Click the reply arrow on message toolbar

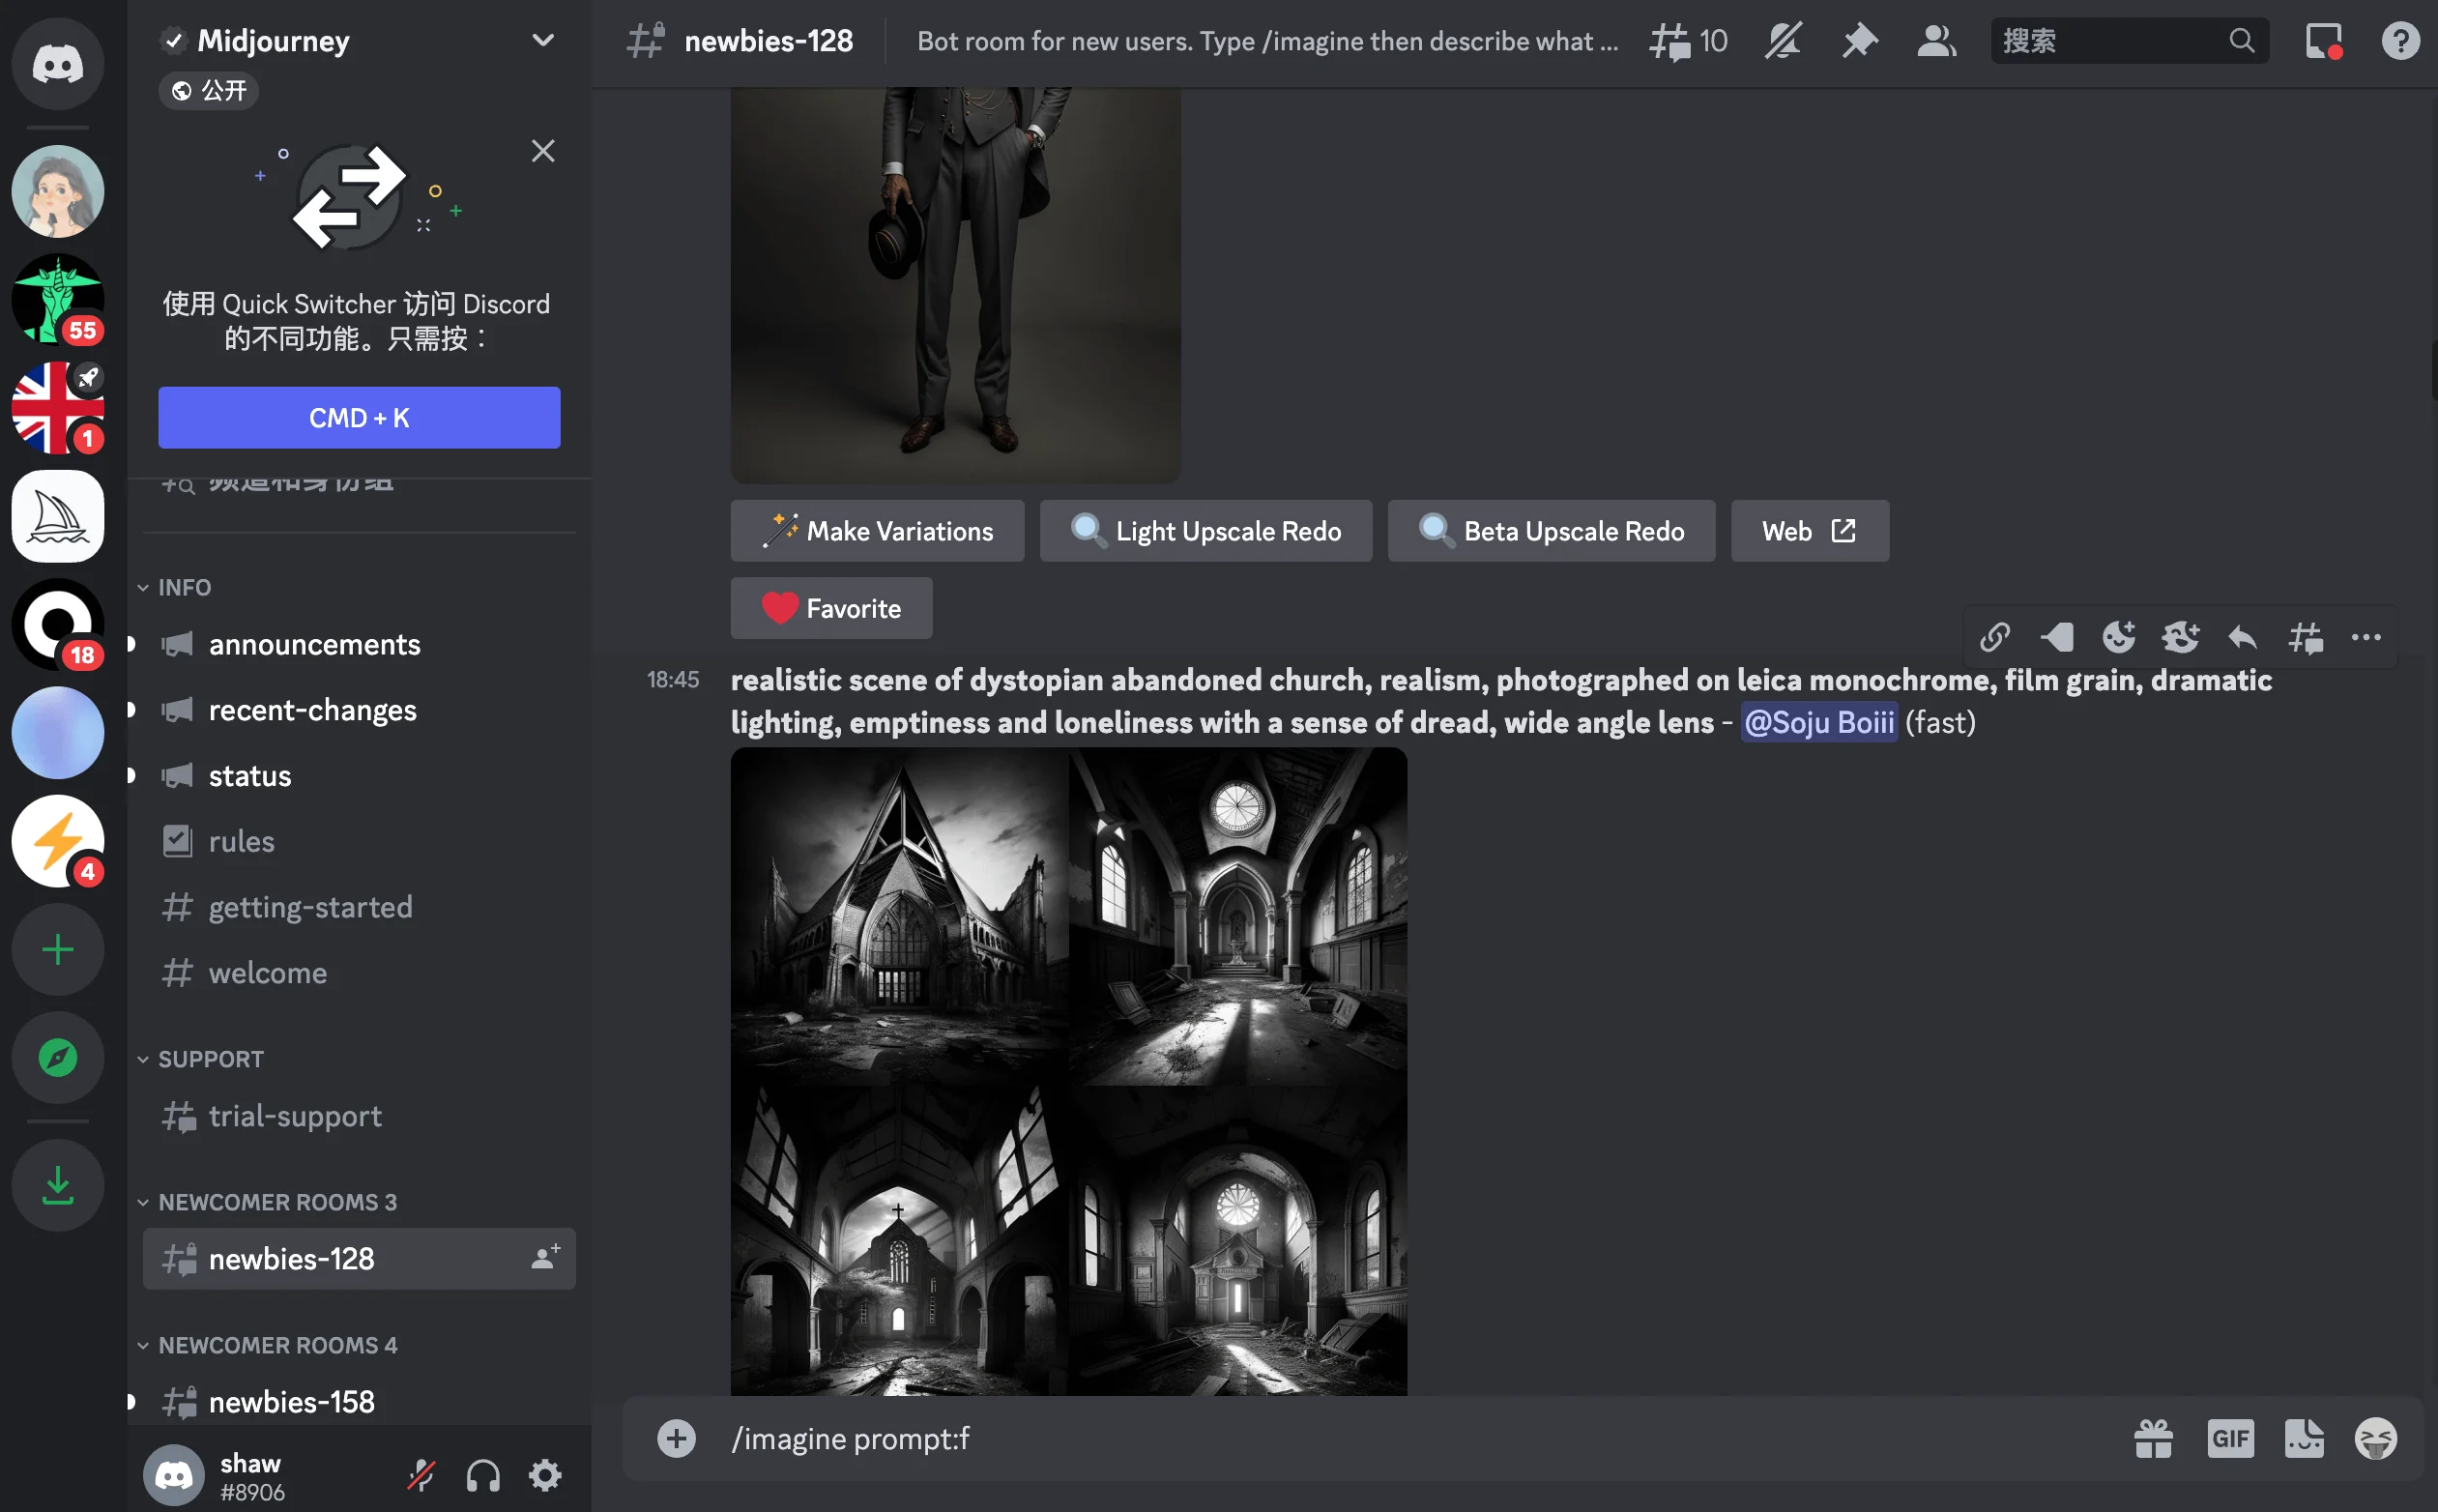2243,637
